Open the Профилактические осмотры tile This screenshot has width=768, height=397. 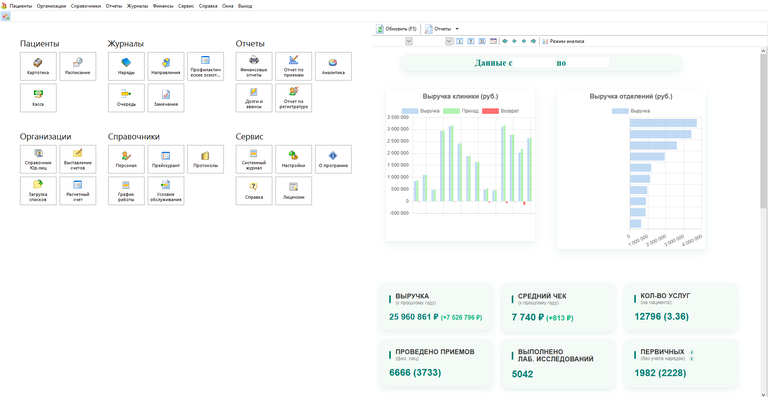point(205,66)
